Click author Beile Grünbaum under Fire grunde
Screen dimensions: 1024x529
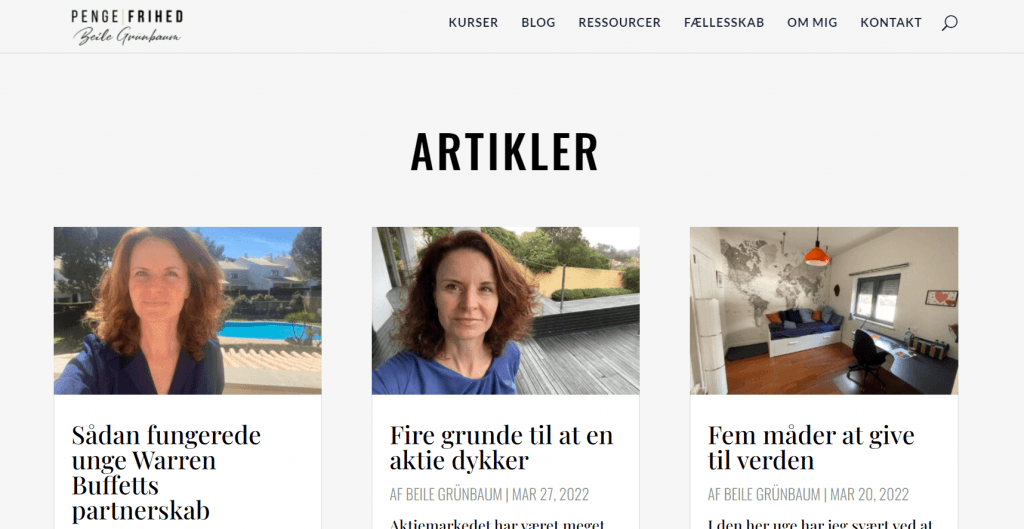pyautogui.click(x=454, y=494)
